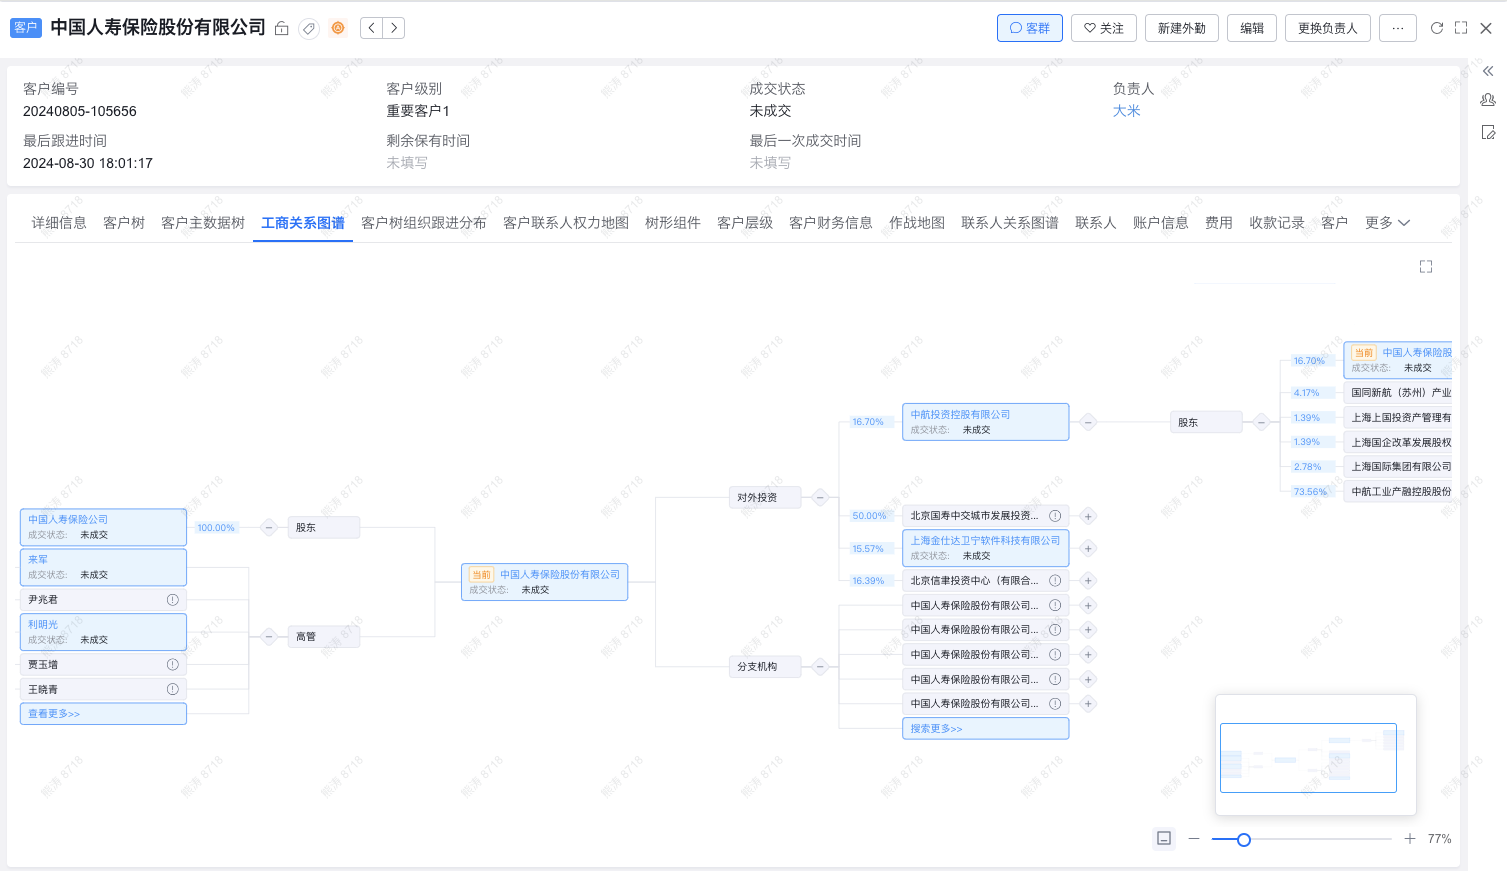Click the 编辑 button
Screen dimensions: 1507x871
(1252, 28)
